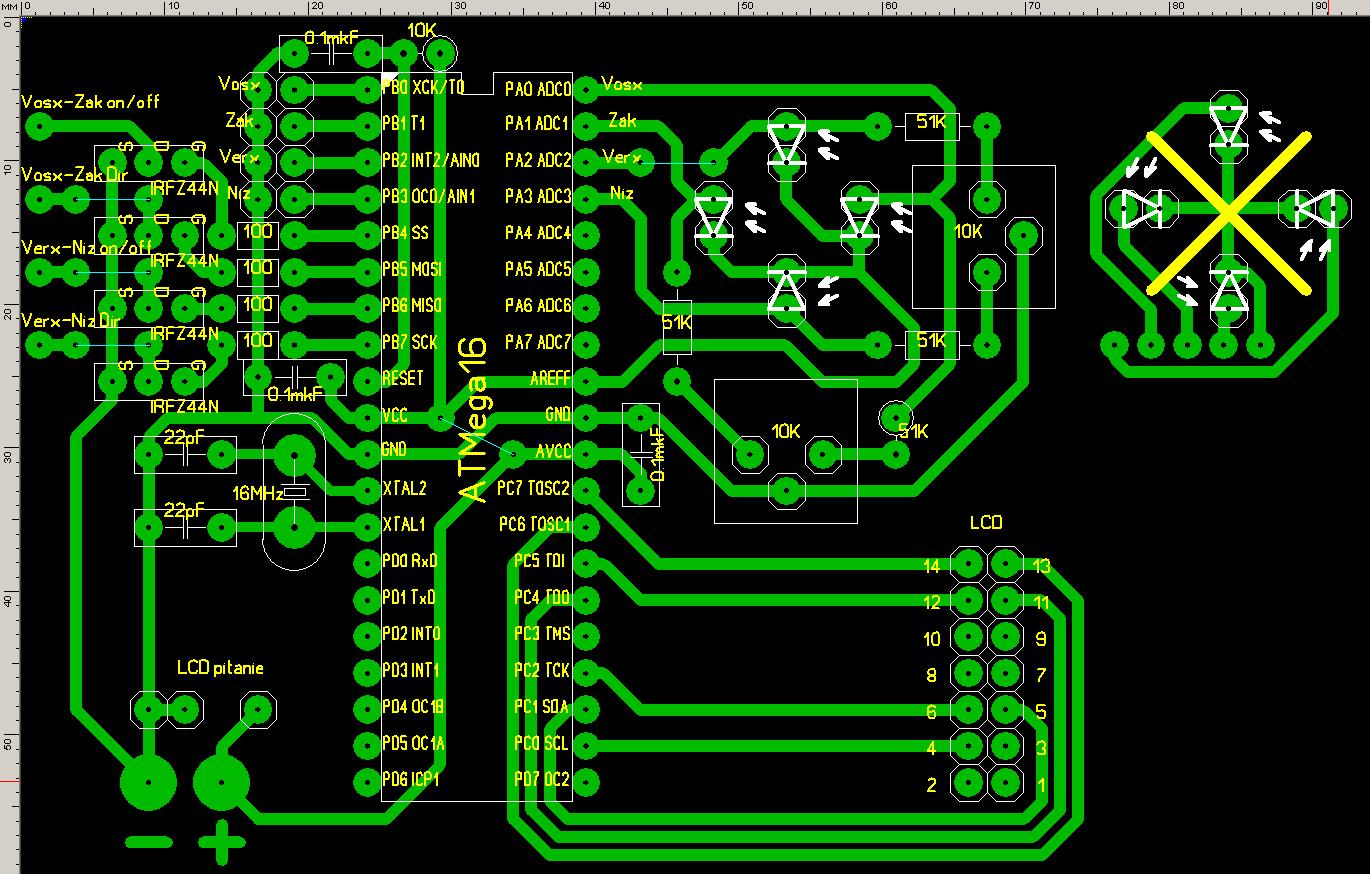This screenshot has height=874, width=1370.
Task: Select the "PB0 XCK/T0" pin label
Action: (424, 87)
